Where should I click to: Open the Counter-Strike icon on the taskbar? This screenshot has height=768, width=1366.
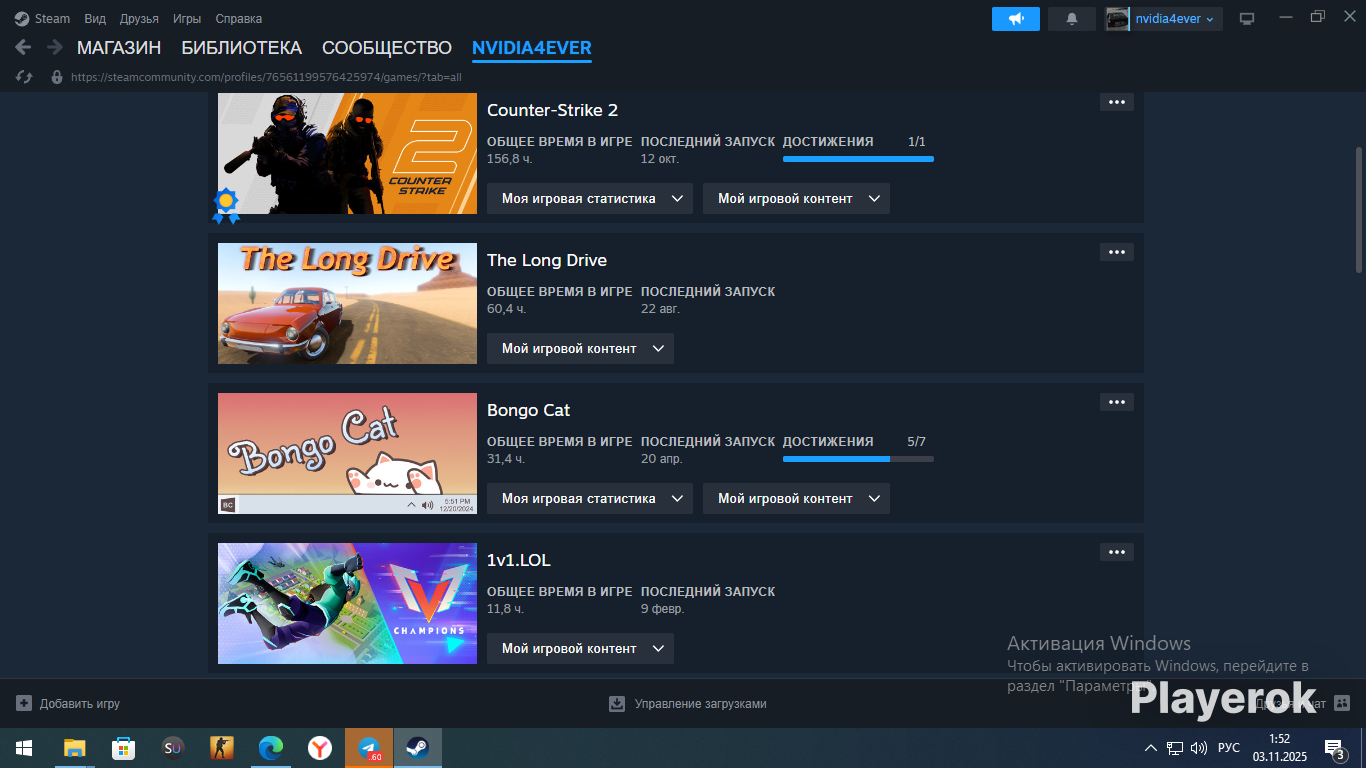[221, 748]
